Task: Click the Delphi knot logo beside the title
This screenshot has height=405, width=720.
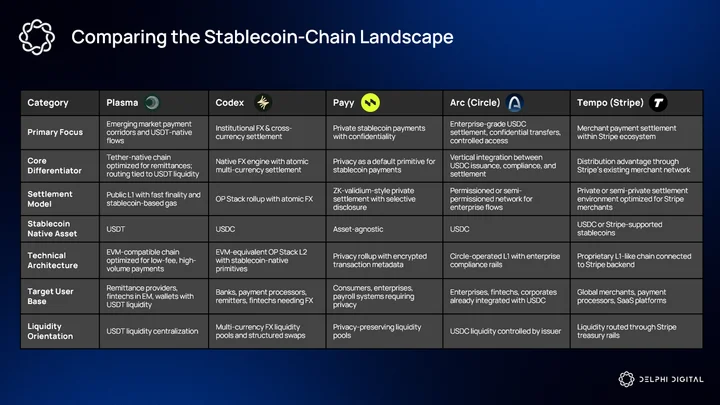Action: 37,37
